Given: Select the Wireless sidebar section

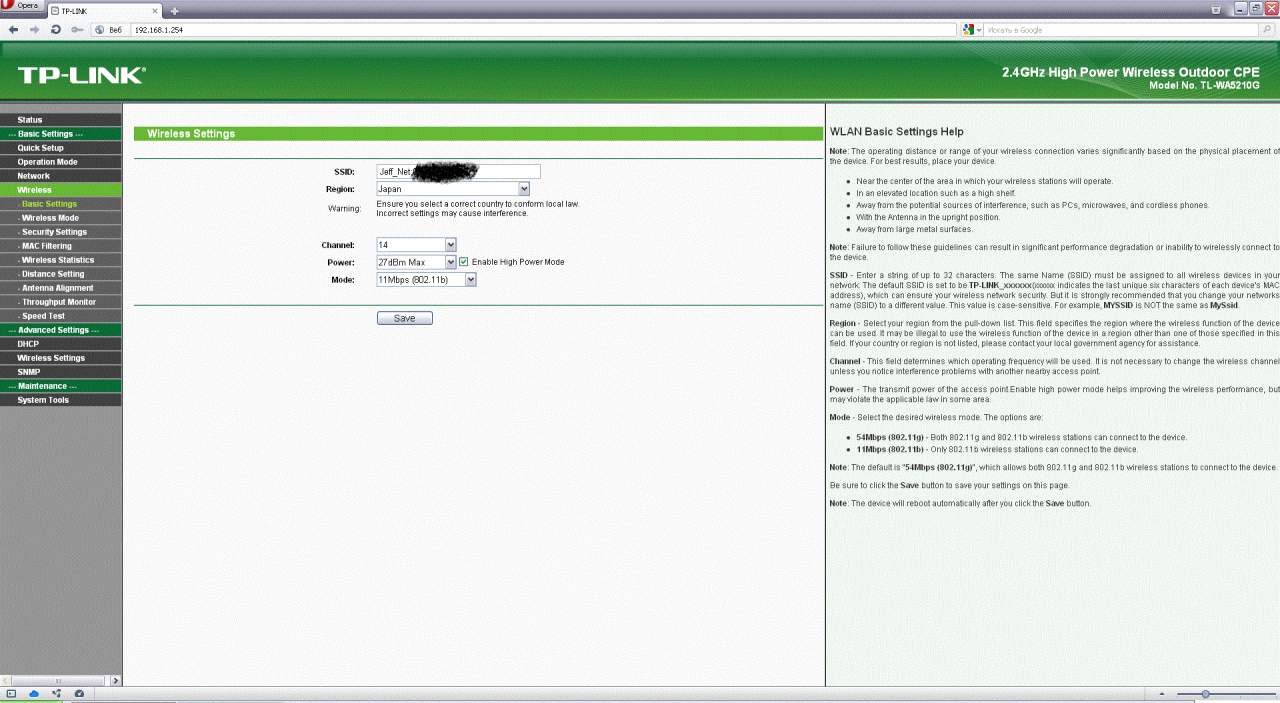Looking at the screenshot, I should tap(61, 190).
